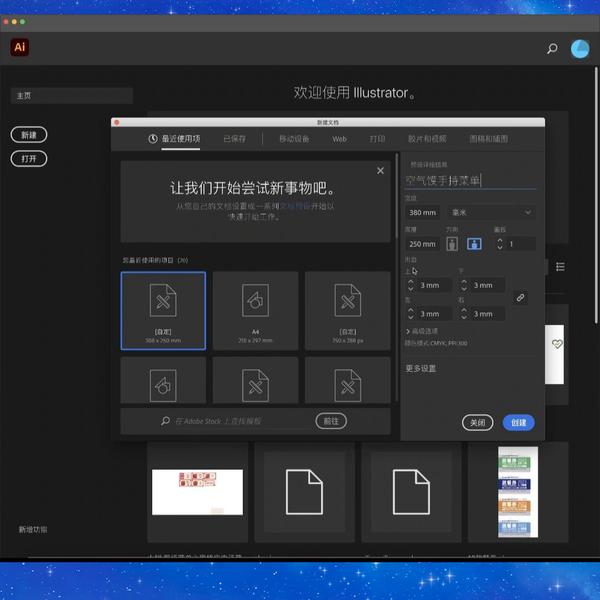This screenshot has width=600, height=600.
Task: Switch to the 胶片和视频 tab
Action: pyautogui.click(x=427, y=139)
